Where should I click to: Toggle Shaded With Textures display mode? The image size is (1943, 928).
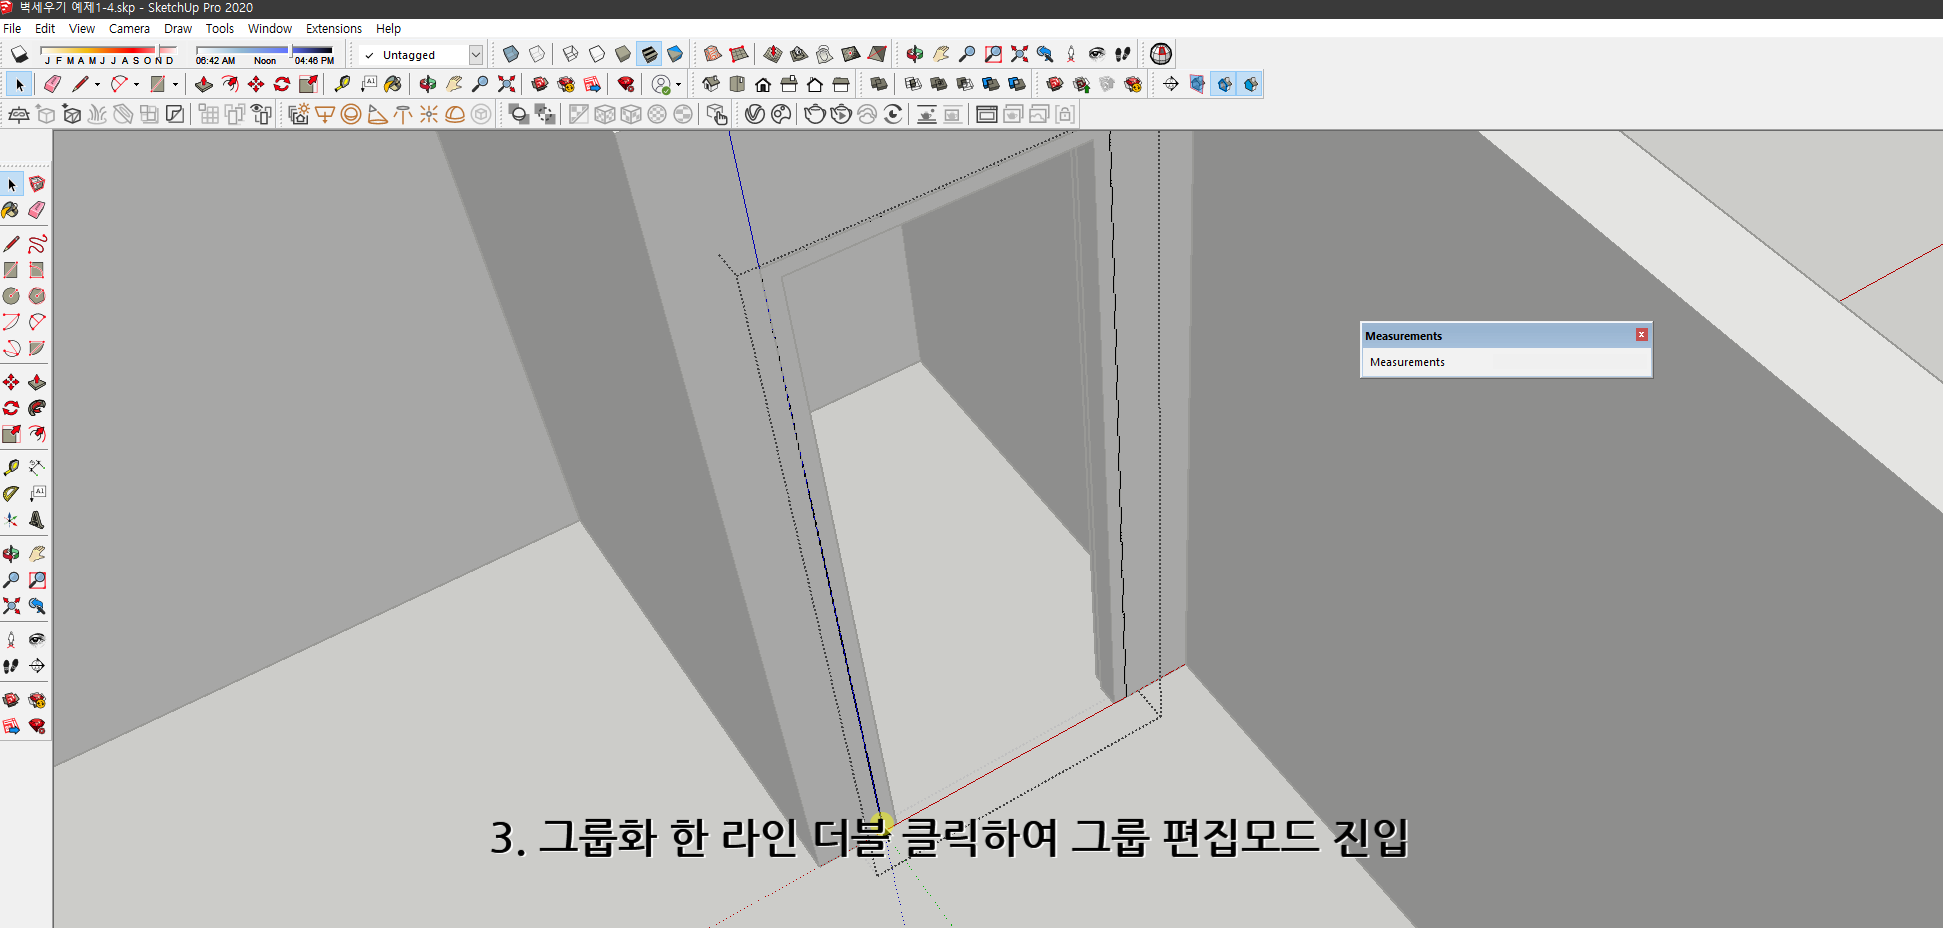pyautogui.click(x=651, y=54)
